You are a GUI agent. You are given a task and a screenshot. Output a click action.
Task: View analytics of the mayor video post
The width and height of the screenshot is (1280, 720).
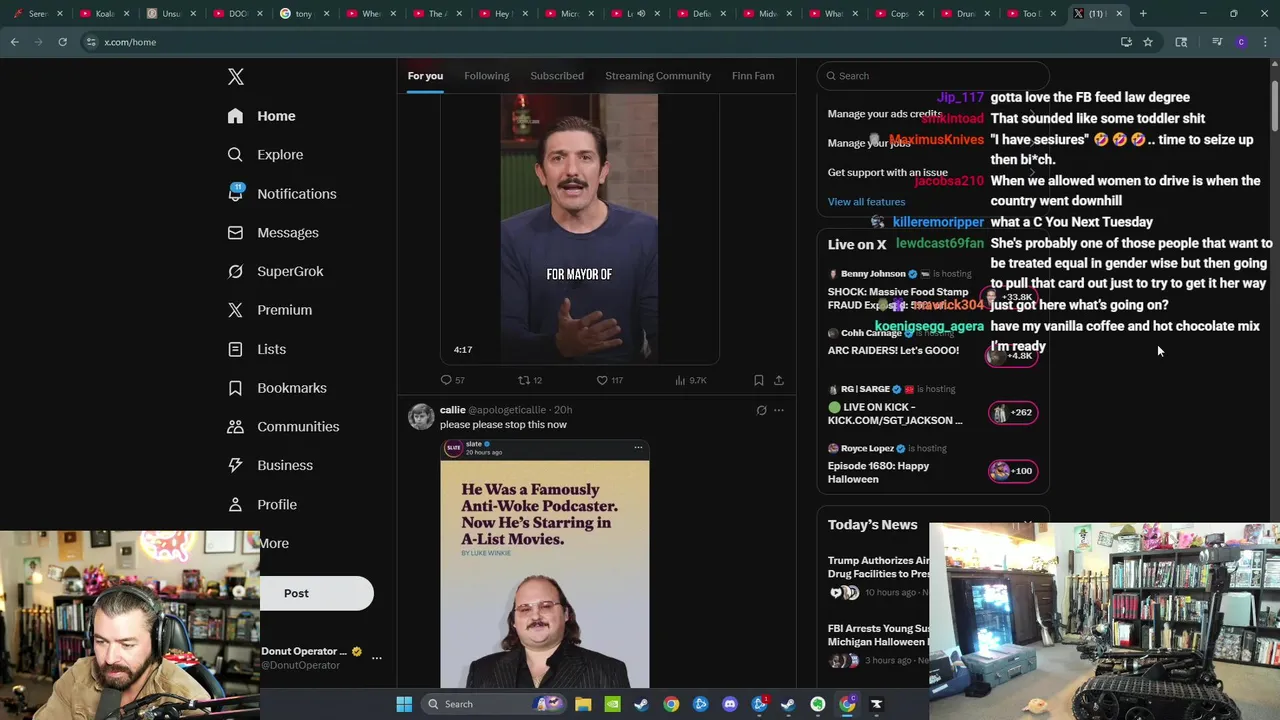coord(691,380)
